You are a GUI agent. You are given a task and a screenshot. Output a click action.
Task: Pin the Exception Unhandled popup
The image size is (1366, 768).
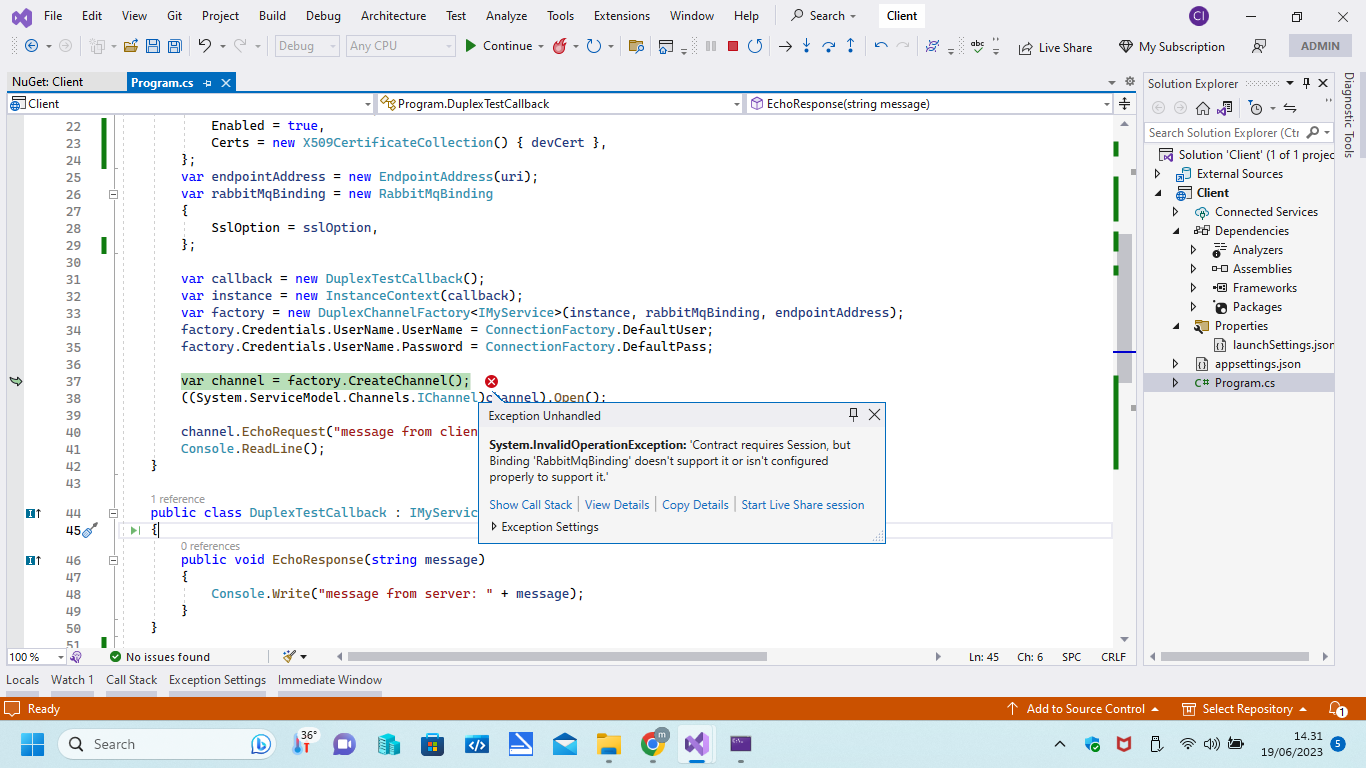coord(853,414)
